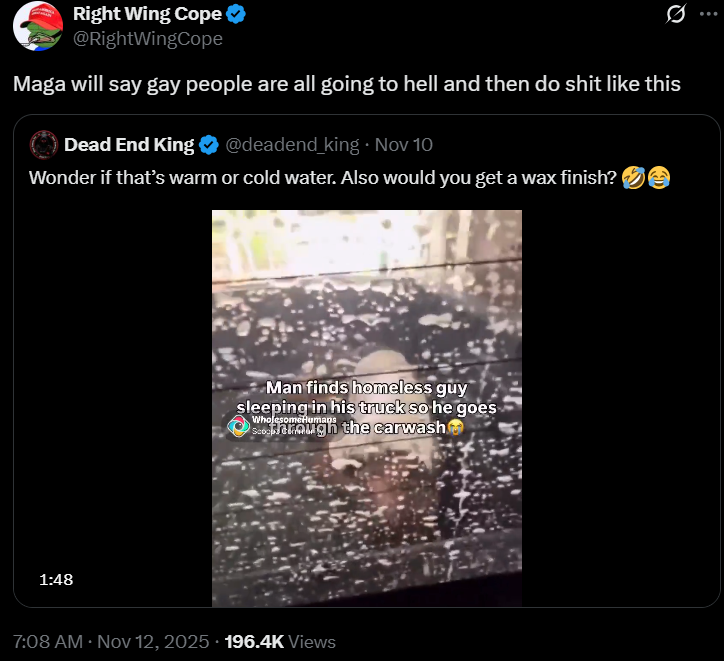Click the video caption about homeless guy
Image resolution: width=724 pixels, height=661 pixels.
(x=367, y=408)
